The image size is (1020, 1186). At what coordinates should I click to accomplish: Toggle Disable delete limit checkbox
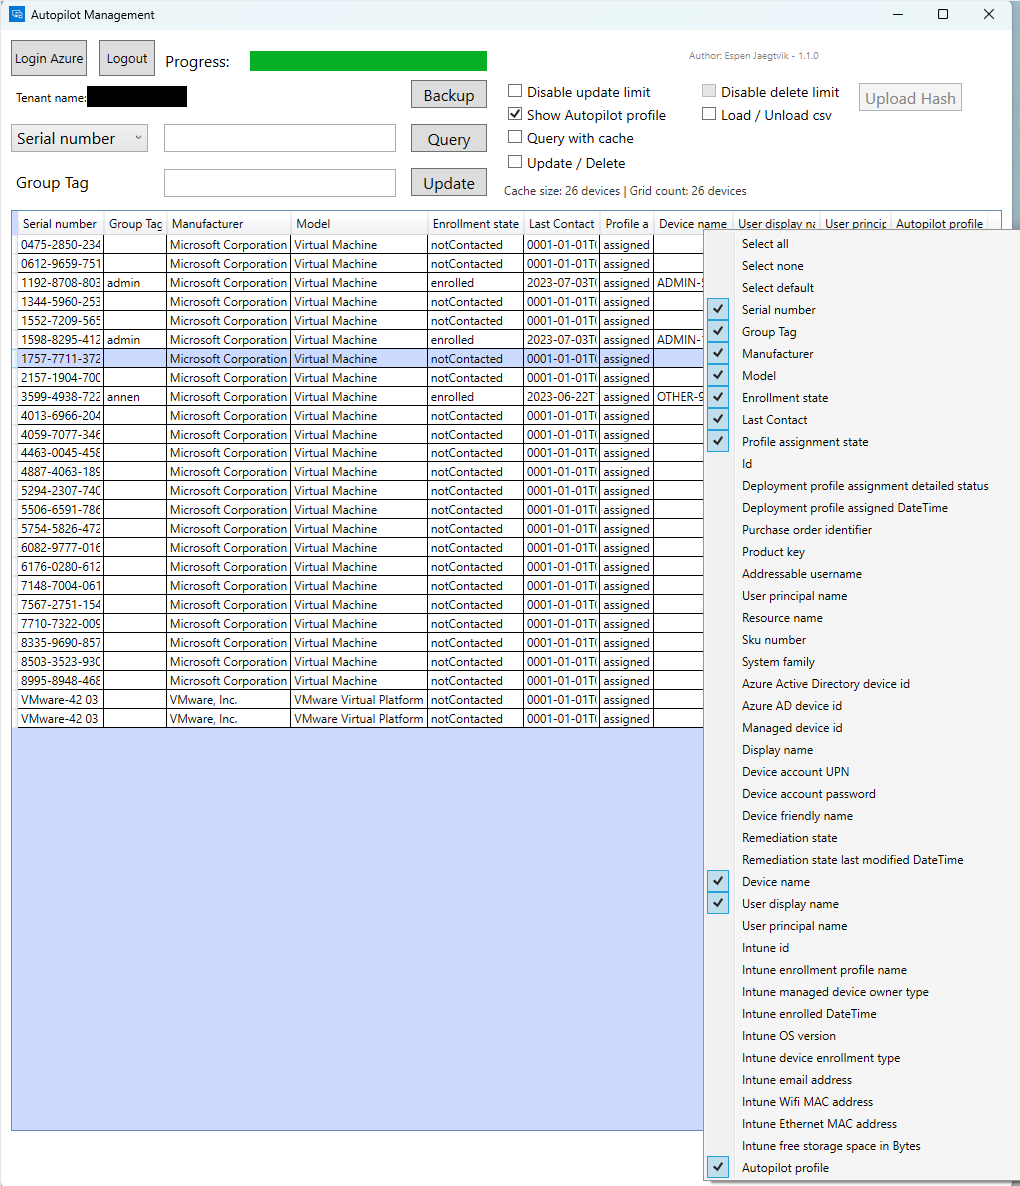coord(708,92)
